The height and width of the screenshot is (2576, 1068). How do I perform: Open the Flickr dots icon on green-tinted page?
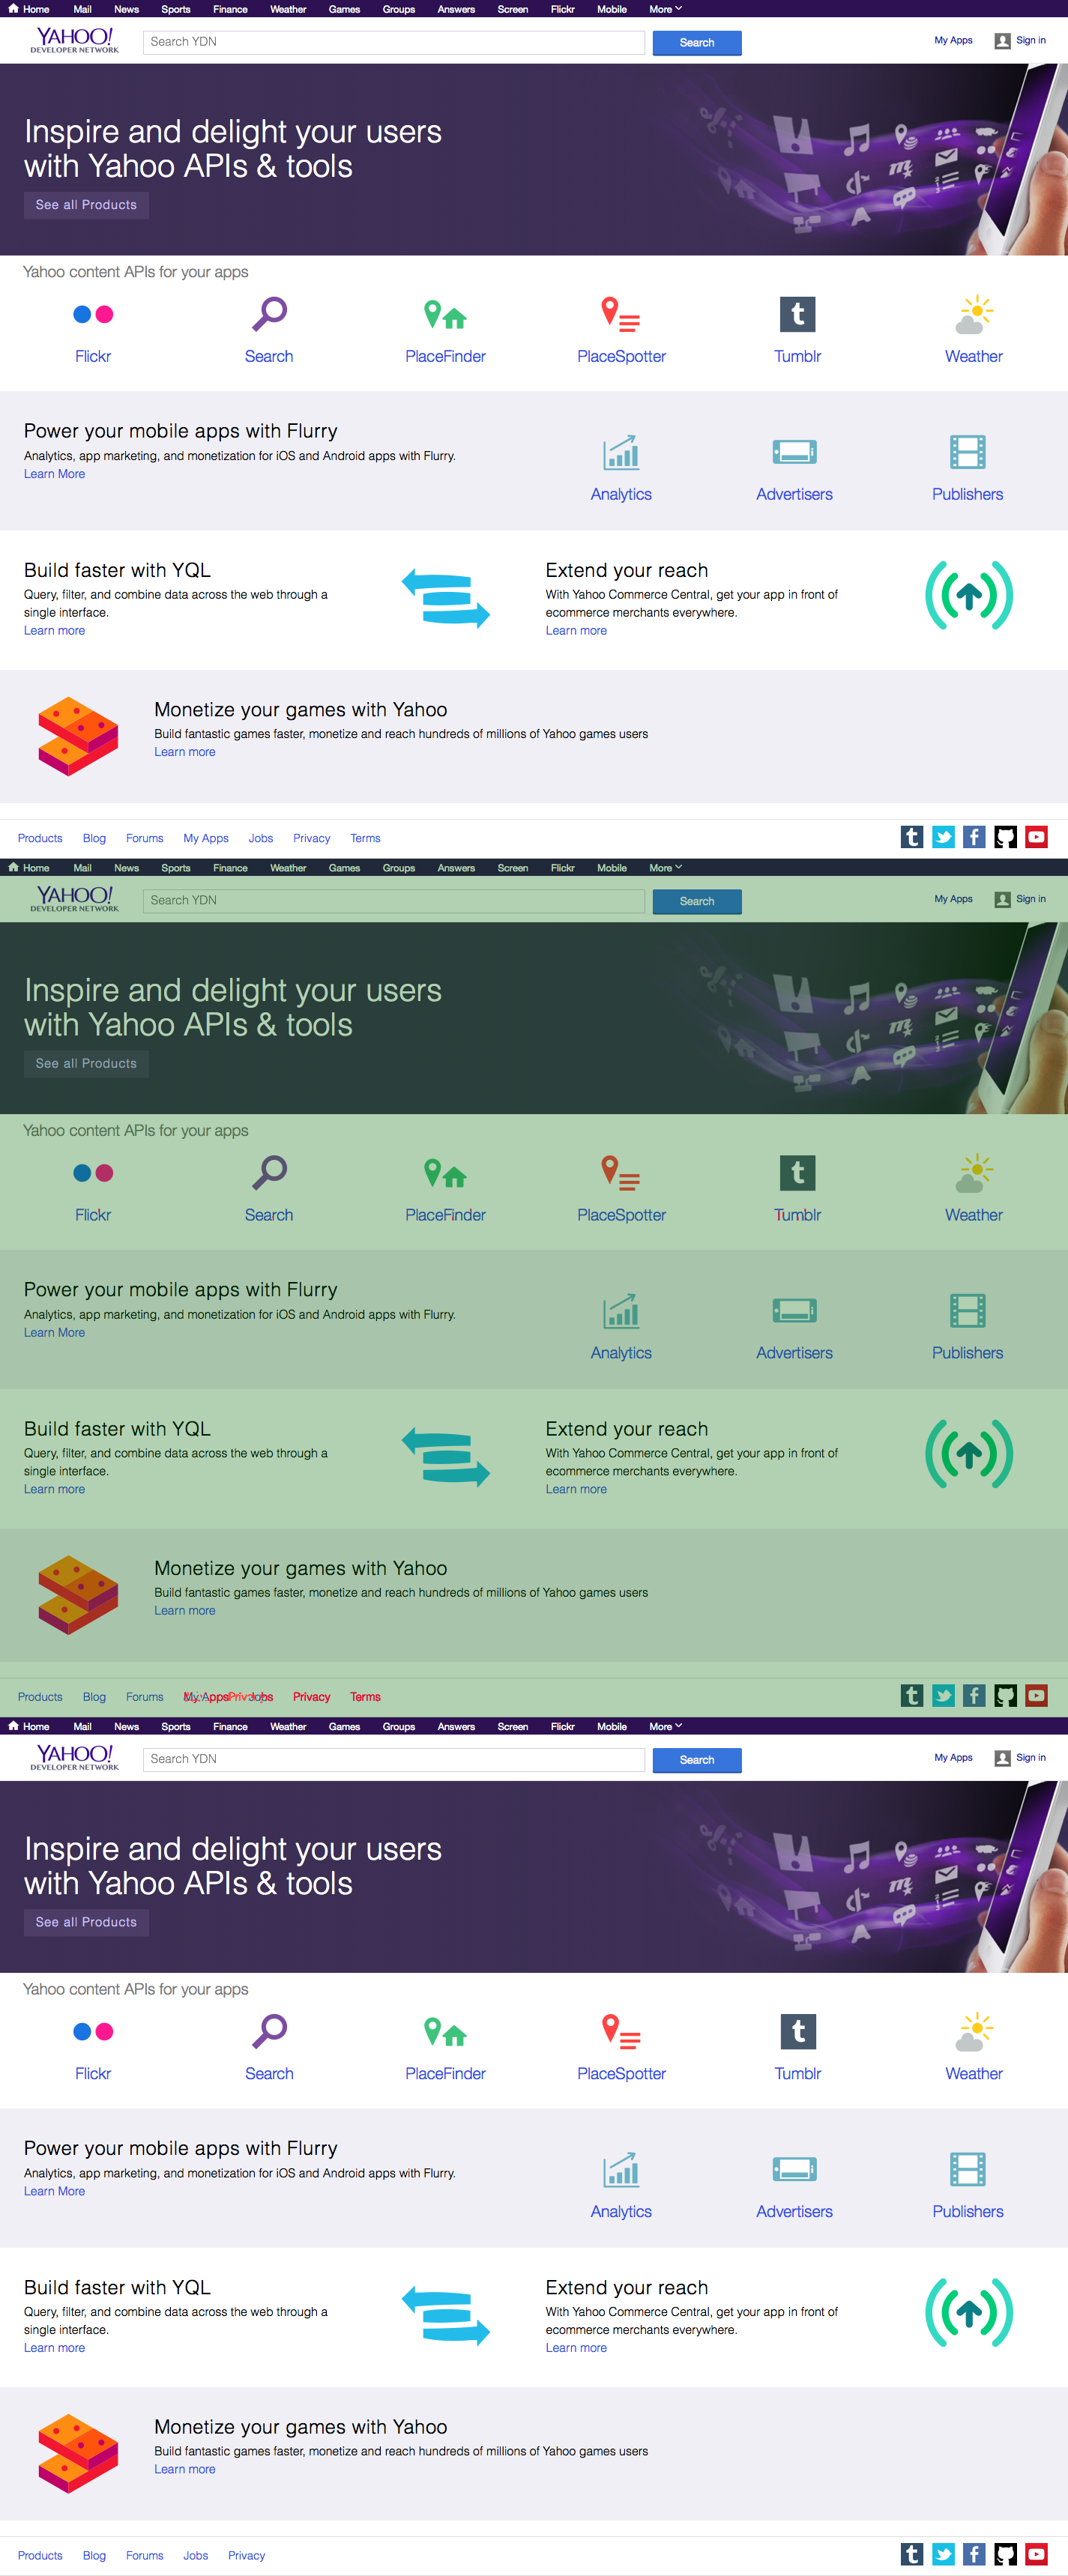pos(93,1173)
